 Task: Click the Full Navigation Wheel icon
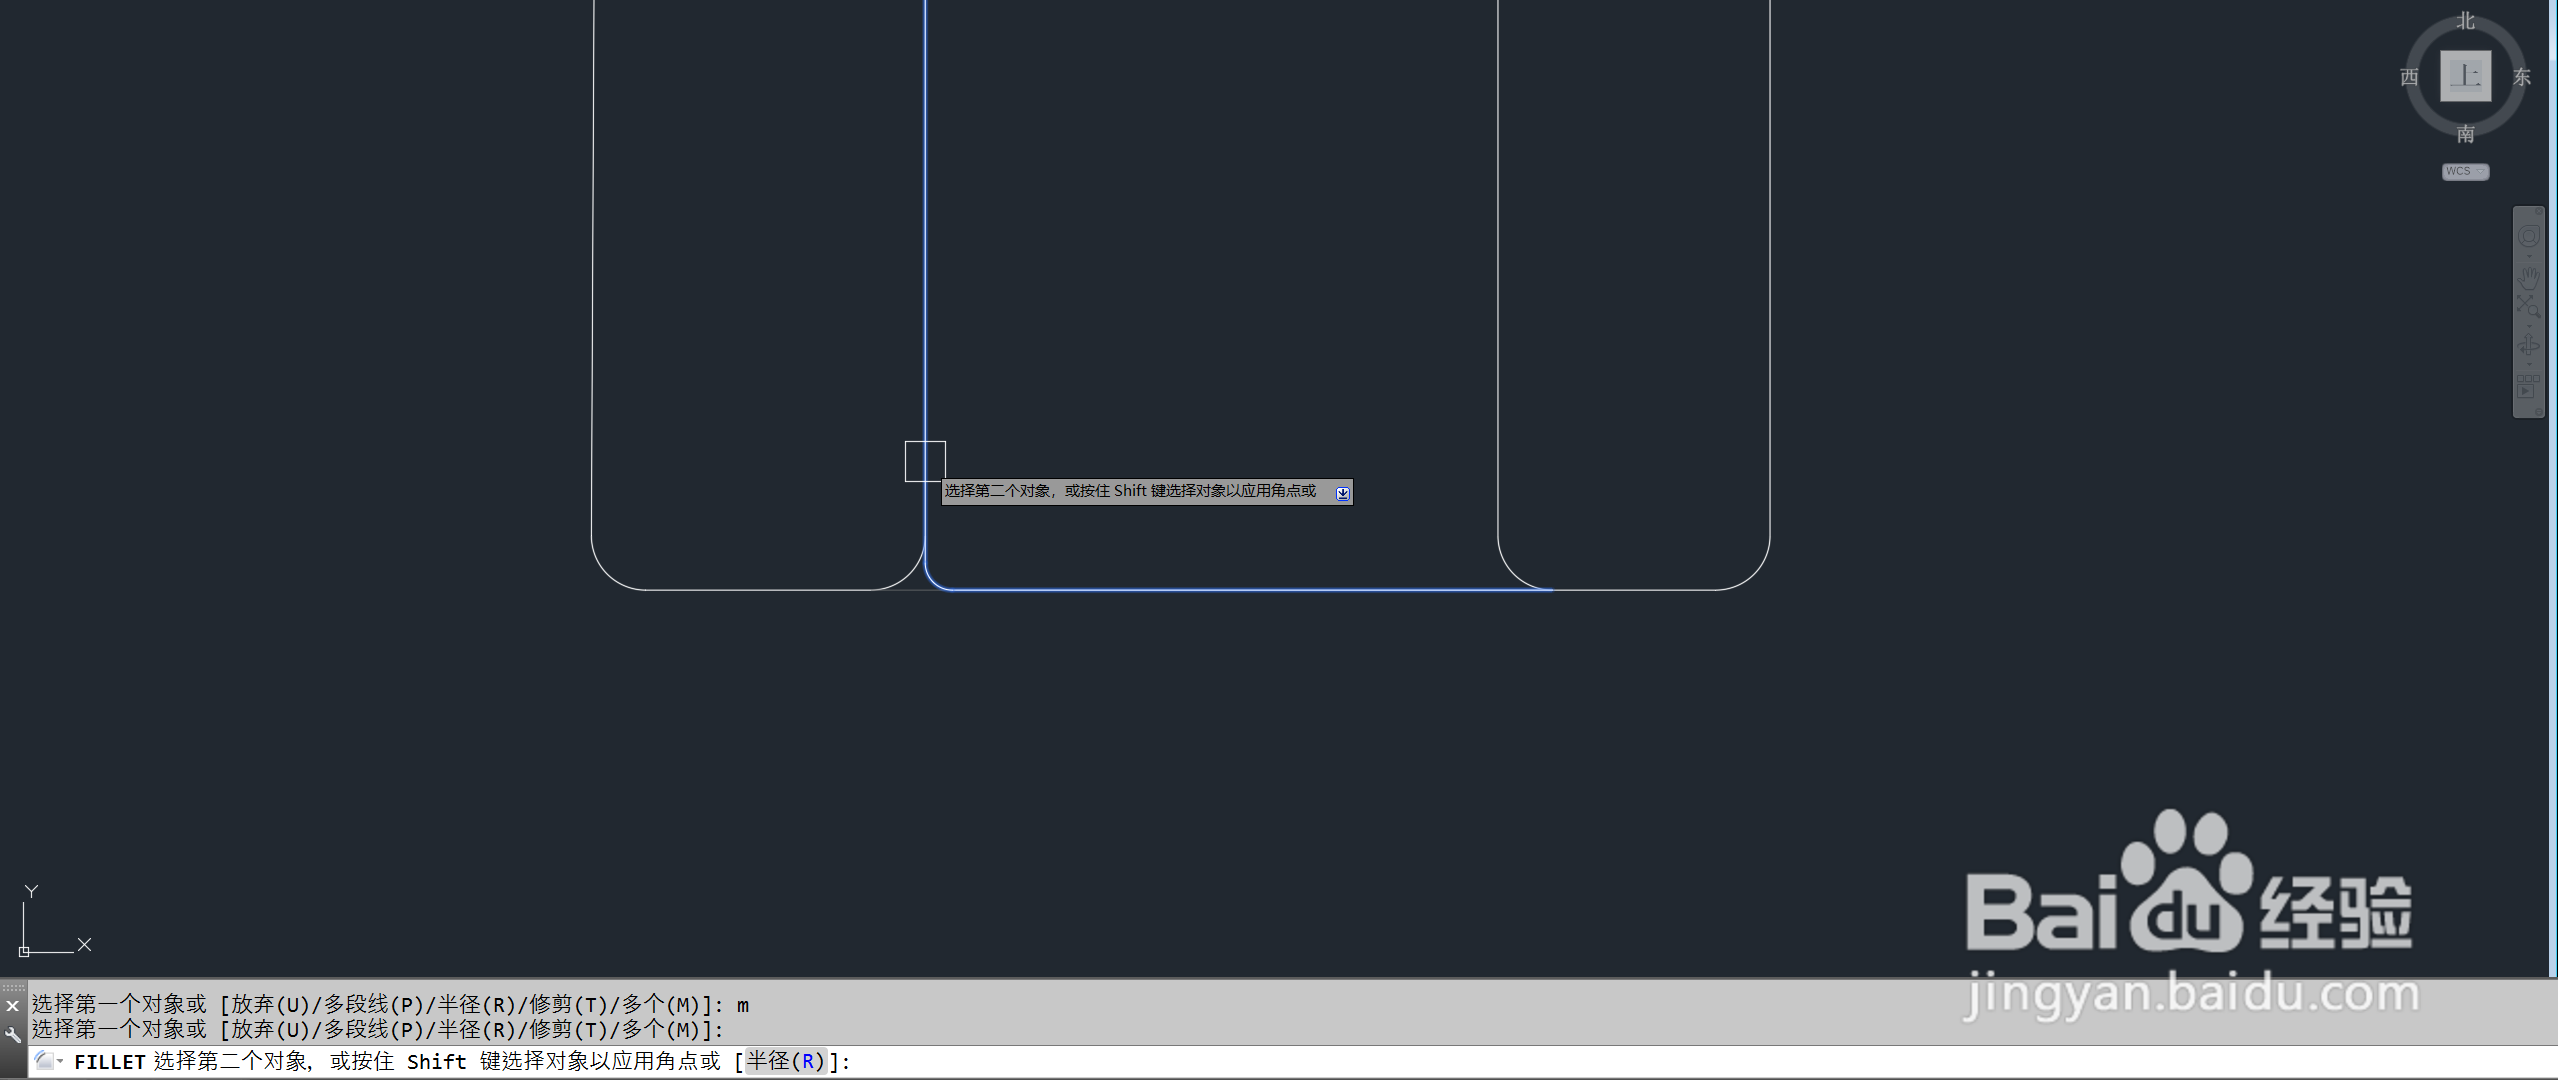2529,236
